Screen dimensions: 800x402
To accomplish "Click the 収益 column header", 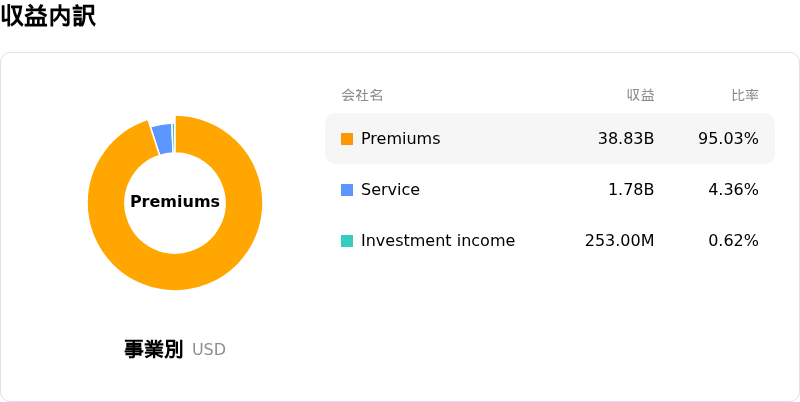I will pos(641,95).
